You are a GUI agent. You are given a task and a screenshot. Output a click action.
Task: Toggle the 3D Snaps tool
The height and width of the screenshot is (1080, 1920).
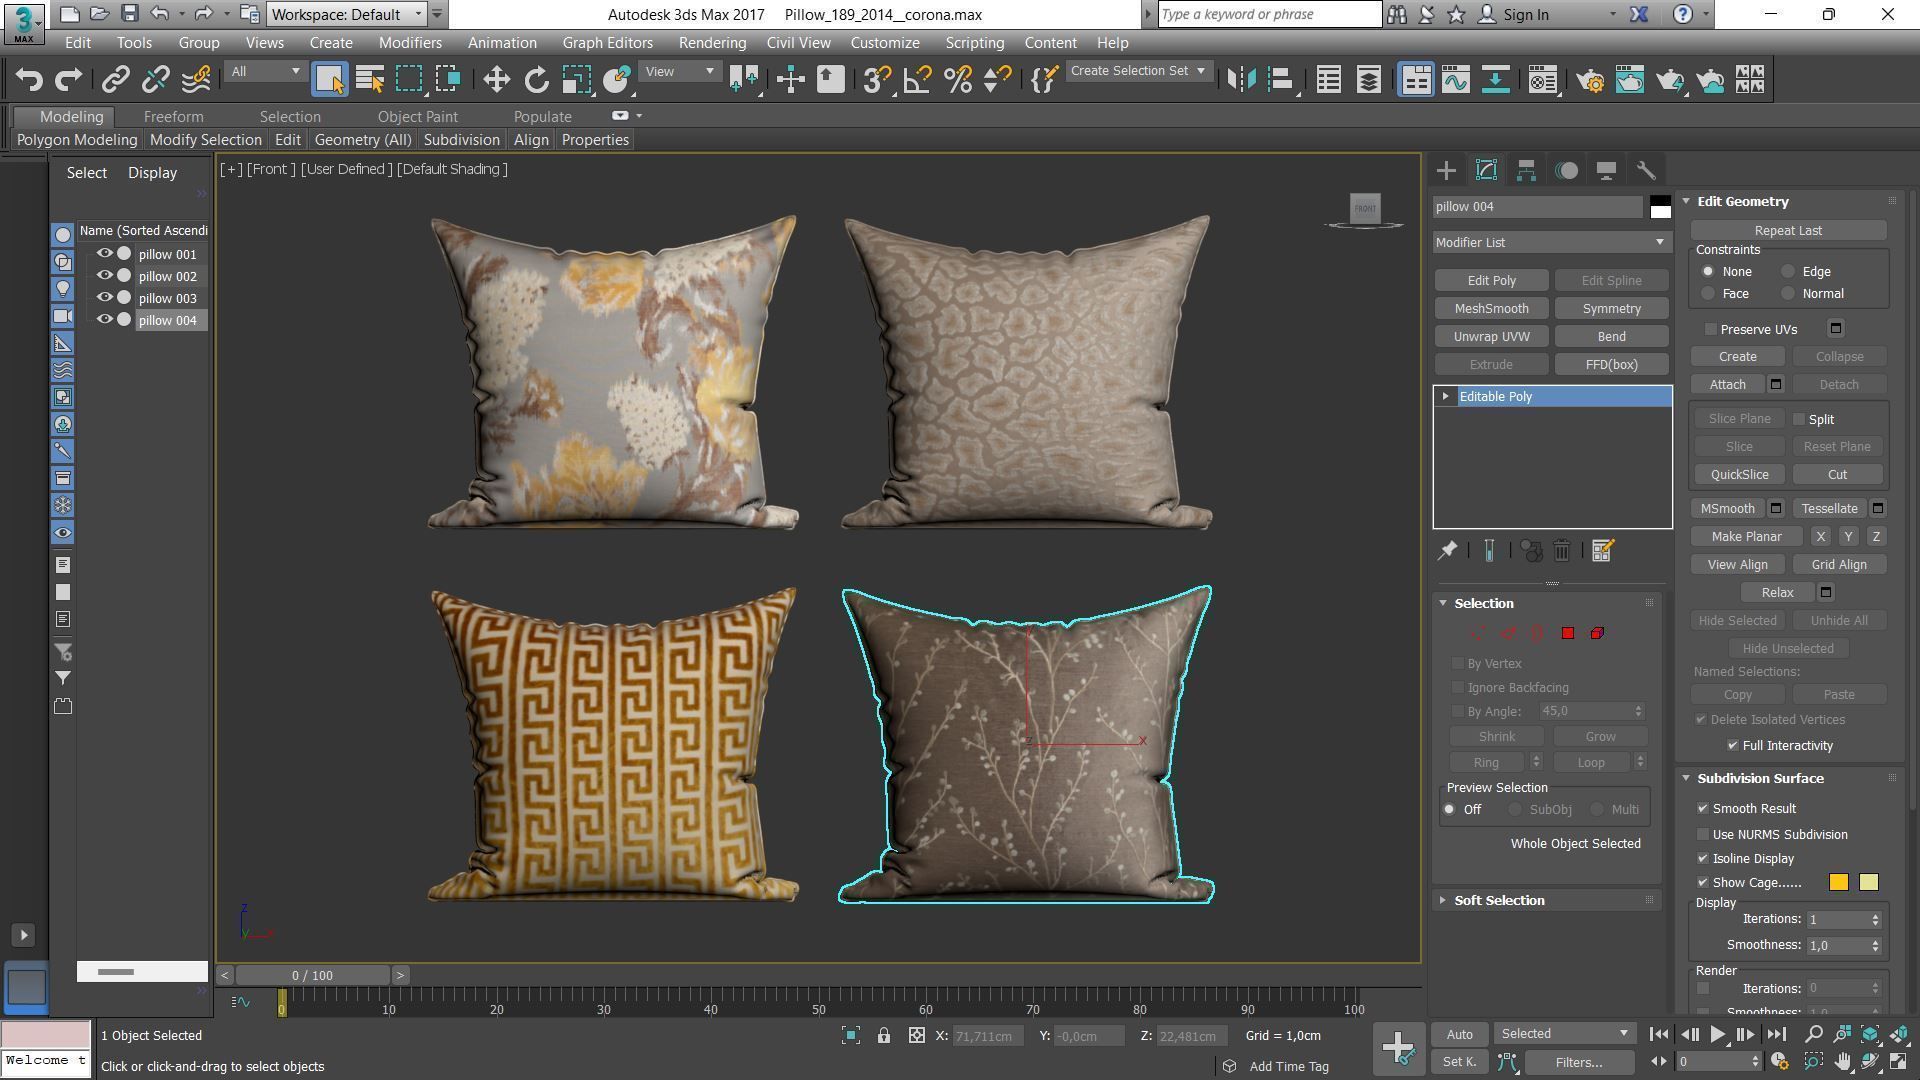(x=877, y=79)
